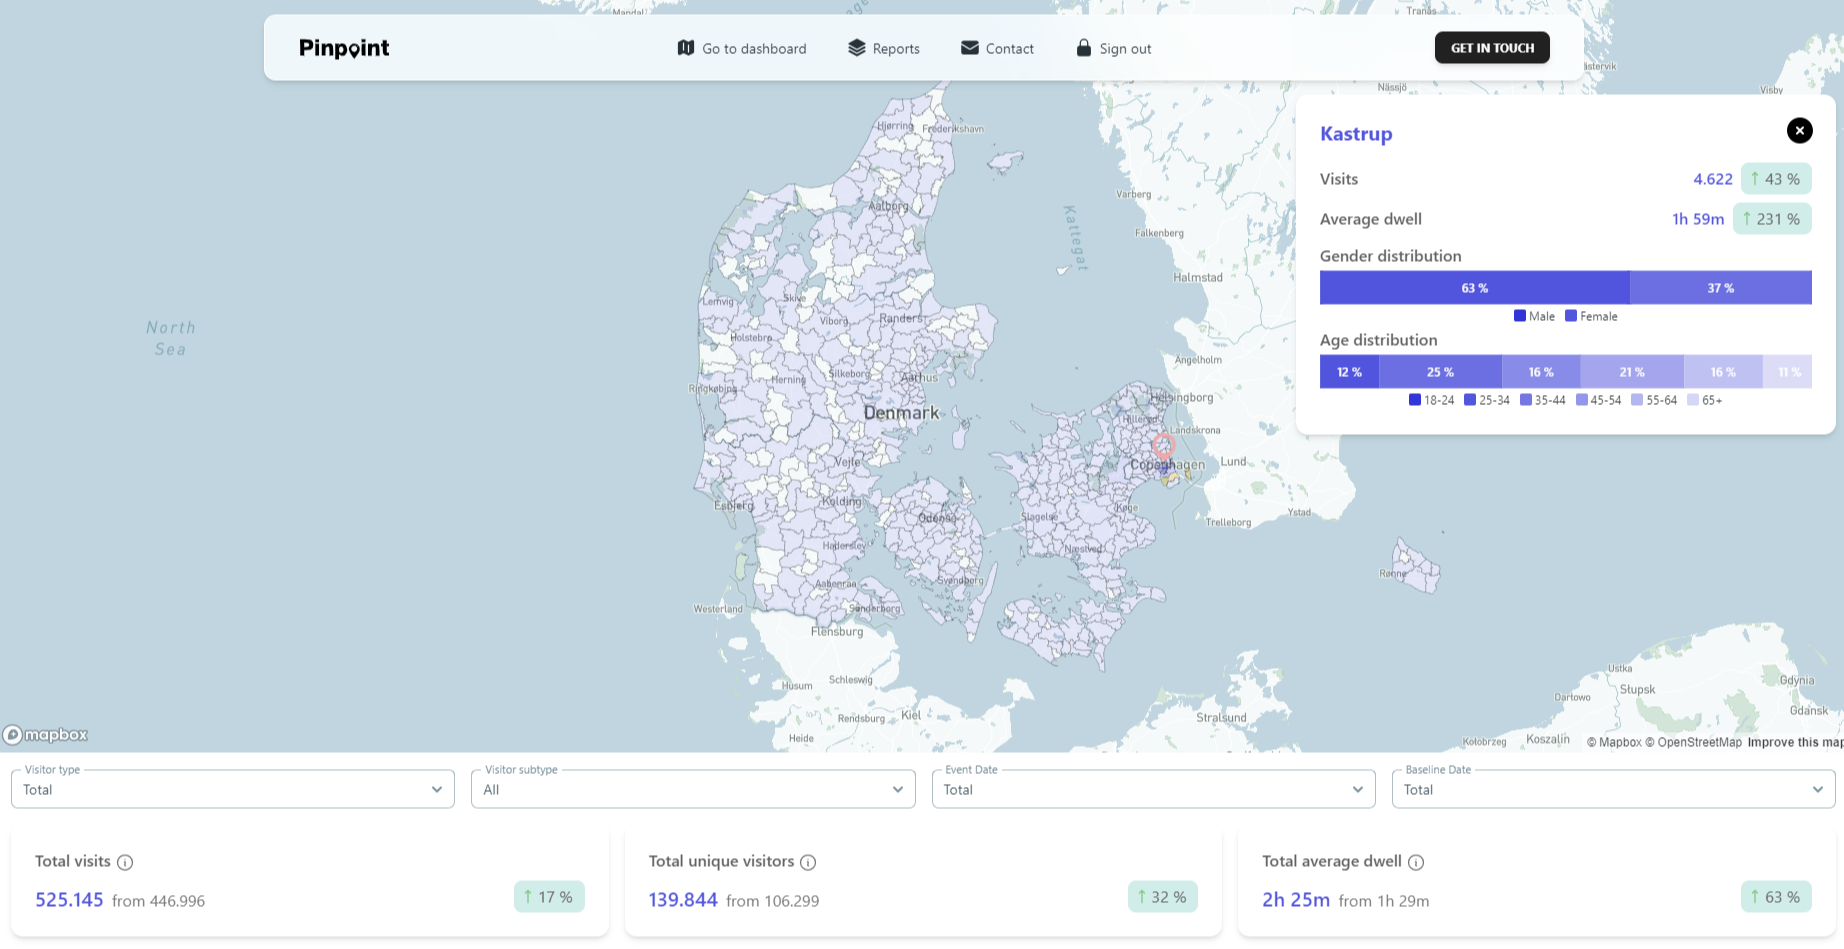Click the stacked layers Reports icon

coord(857,48)
